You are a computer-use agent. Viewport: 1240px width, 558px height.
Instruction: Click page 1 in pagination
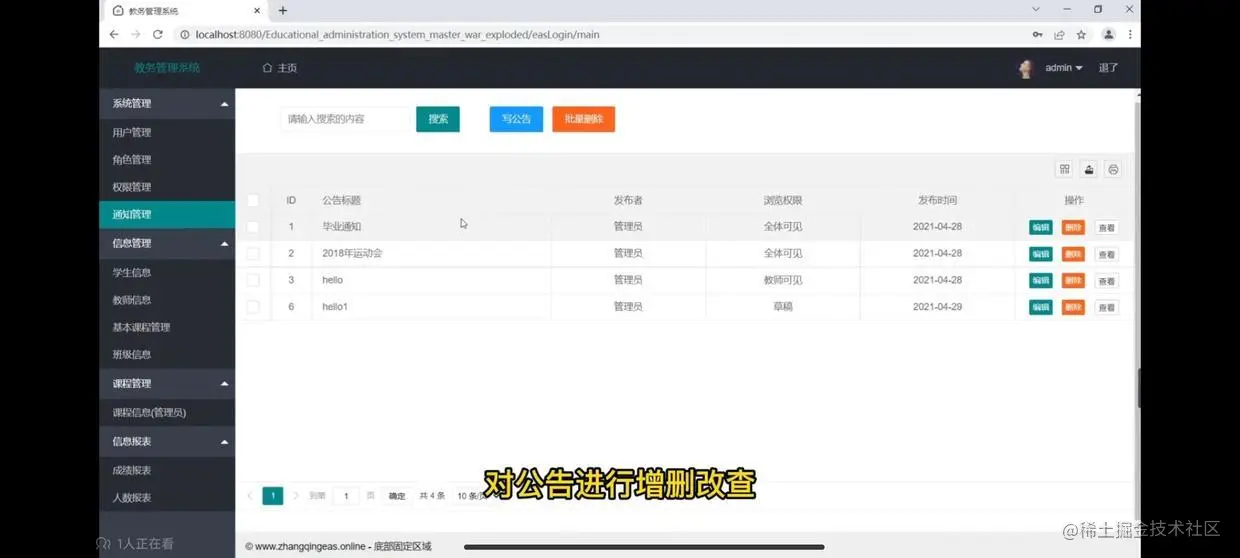coord(272,496)
